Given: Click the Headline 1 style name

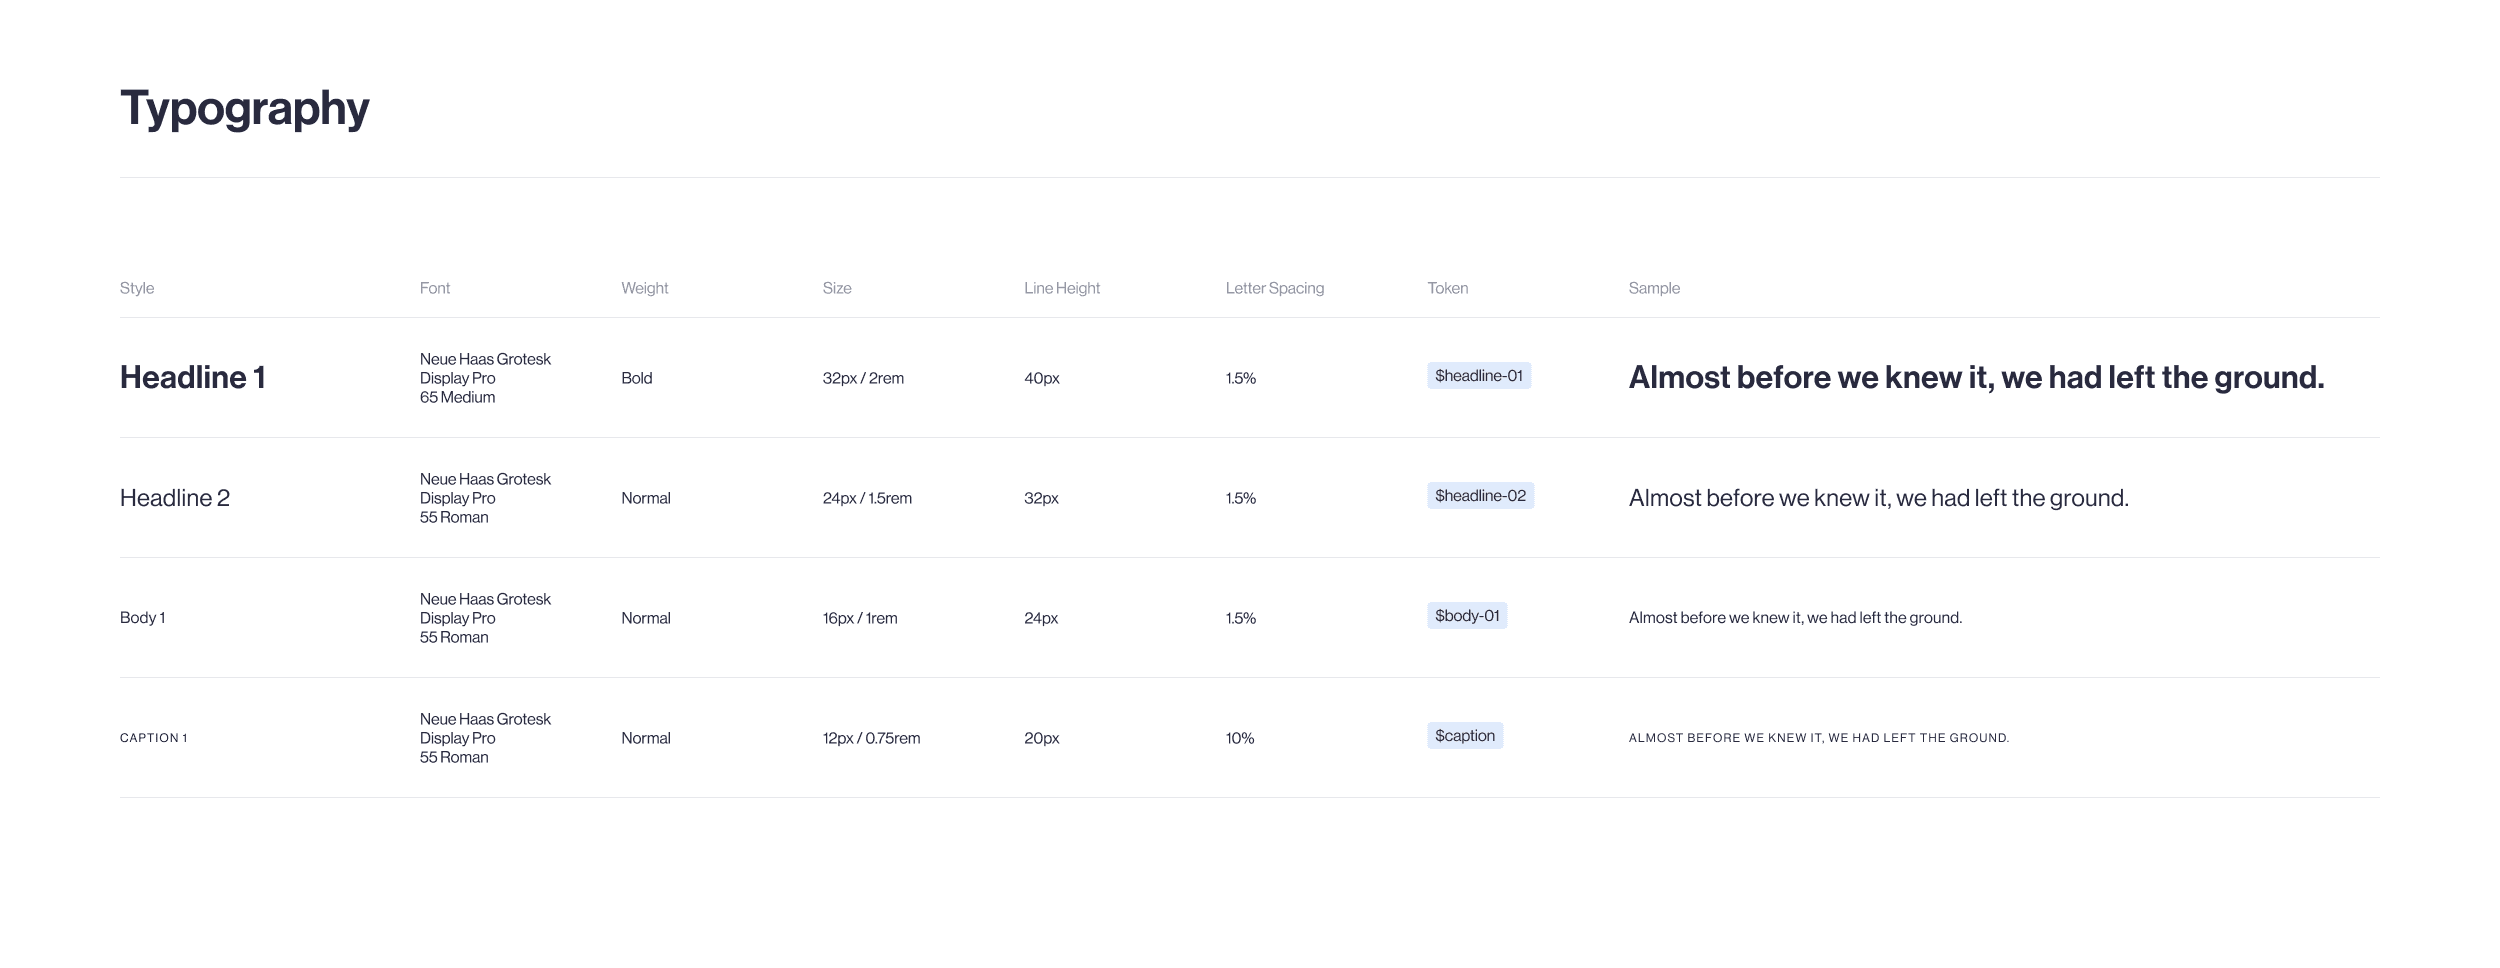Looking at the screenshot, I should click(193, 377).
